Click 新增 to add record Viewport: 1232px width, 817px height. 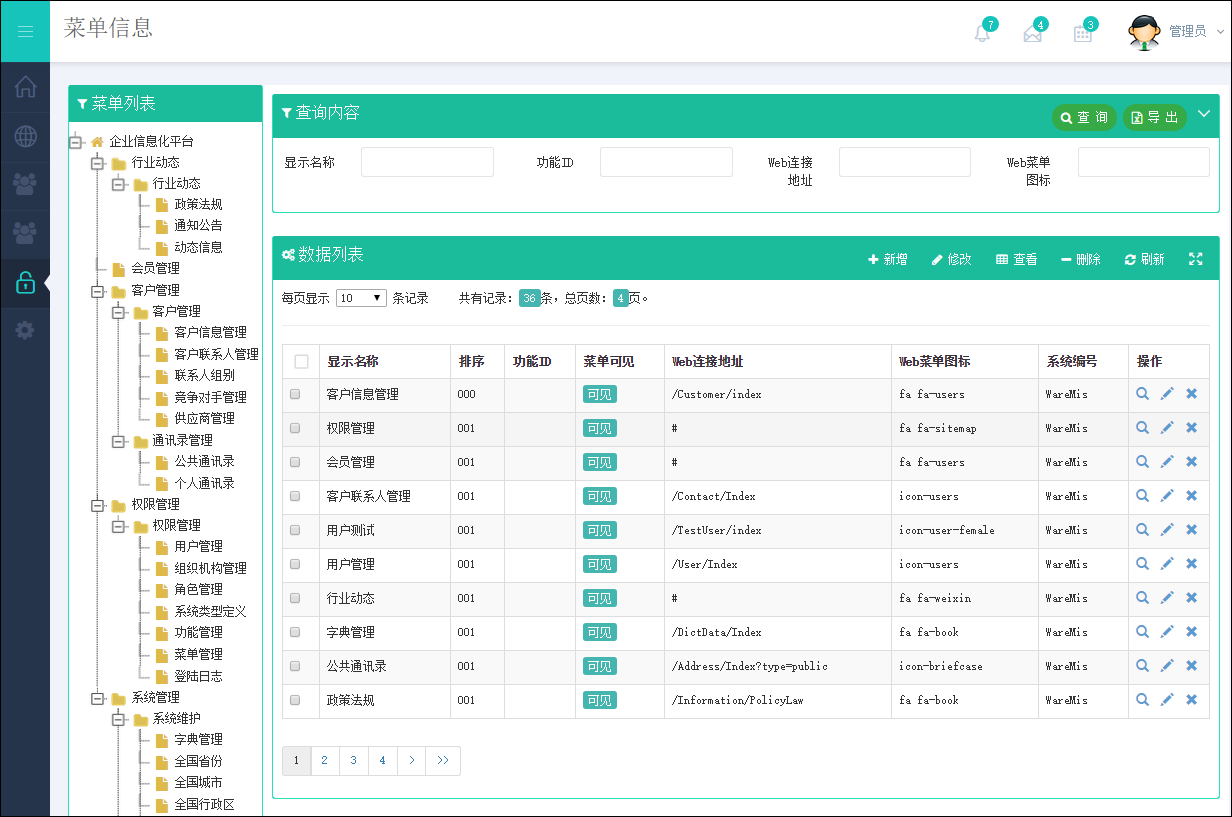pos(888,259)
